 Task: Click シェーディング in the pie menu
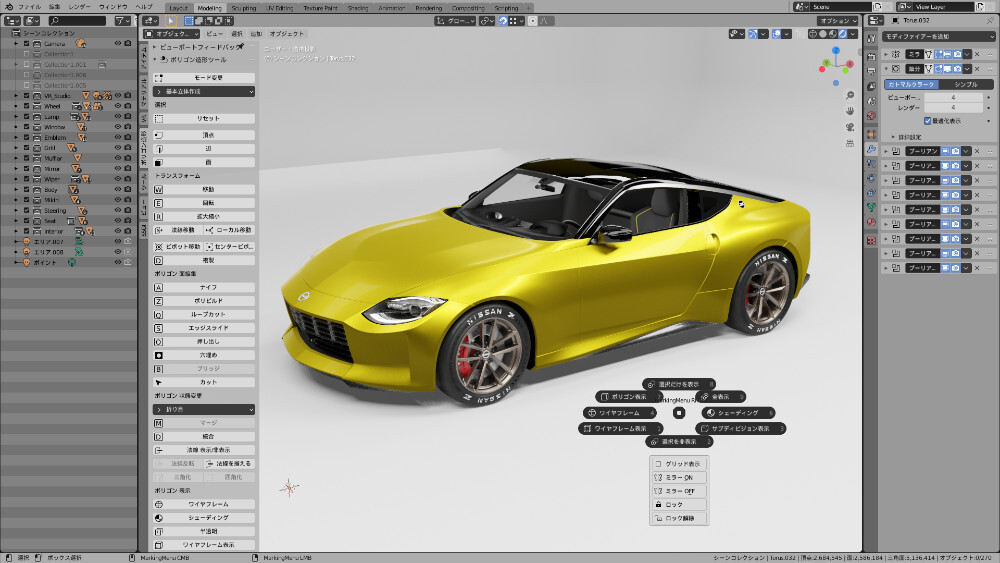tap(739, 413)
